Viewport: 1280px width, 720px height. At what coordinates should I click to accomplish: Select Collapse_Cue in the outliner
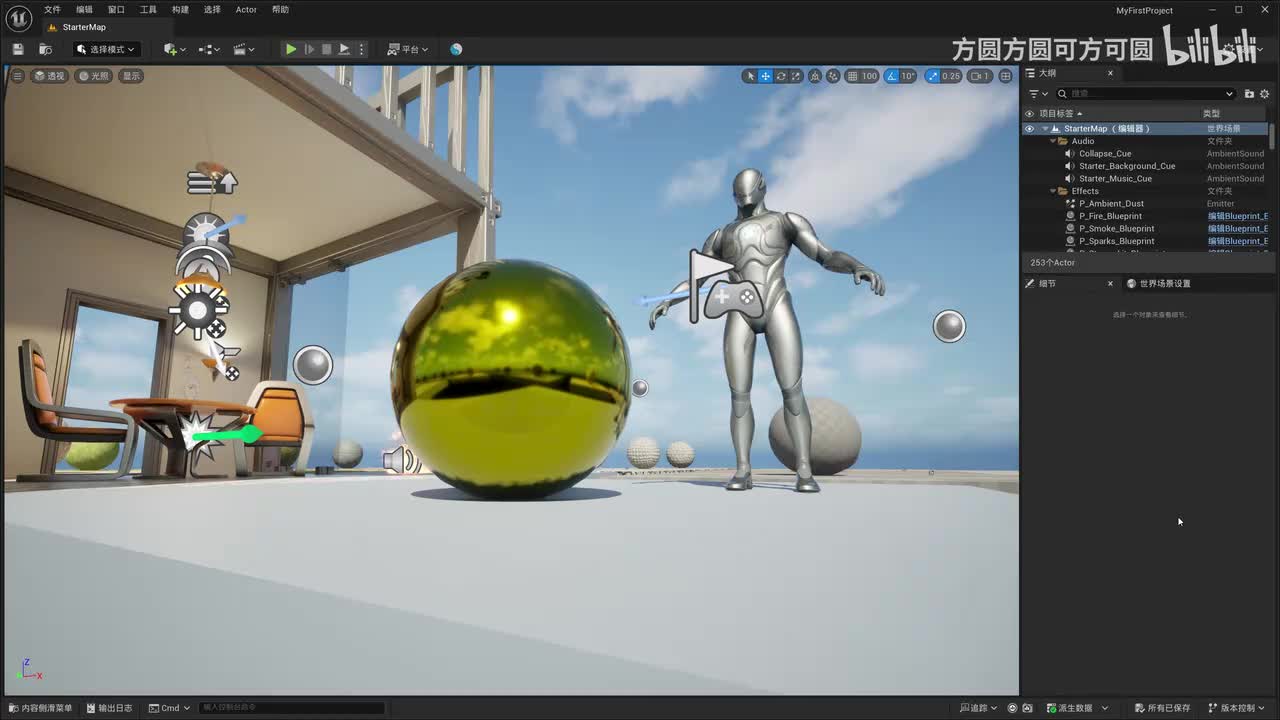tap(1105, 154)
